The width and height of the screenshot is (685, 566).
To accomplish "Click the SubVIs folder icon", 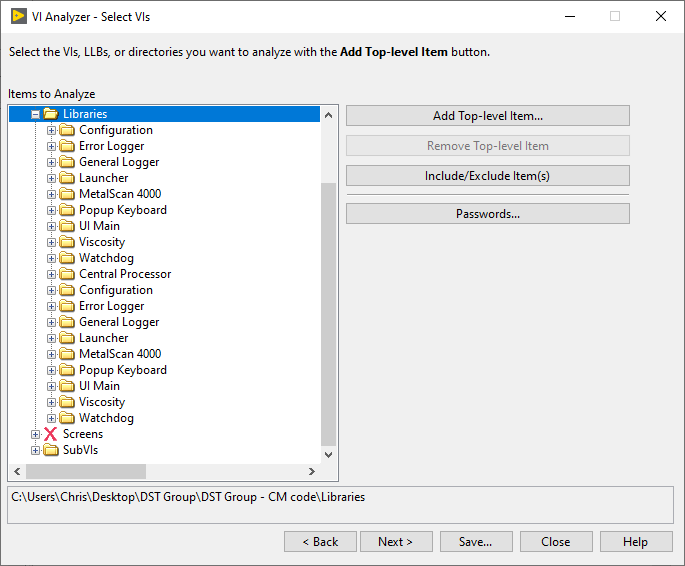I will [50, 450].
